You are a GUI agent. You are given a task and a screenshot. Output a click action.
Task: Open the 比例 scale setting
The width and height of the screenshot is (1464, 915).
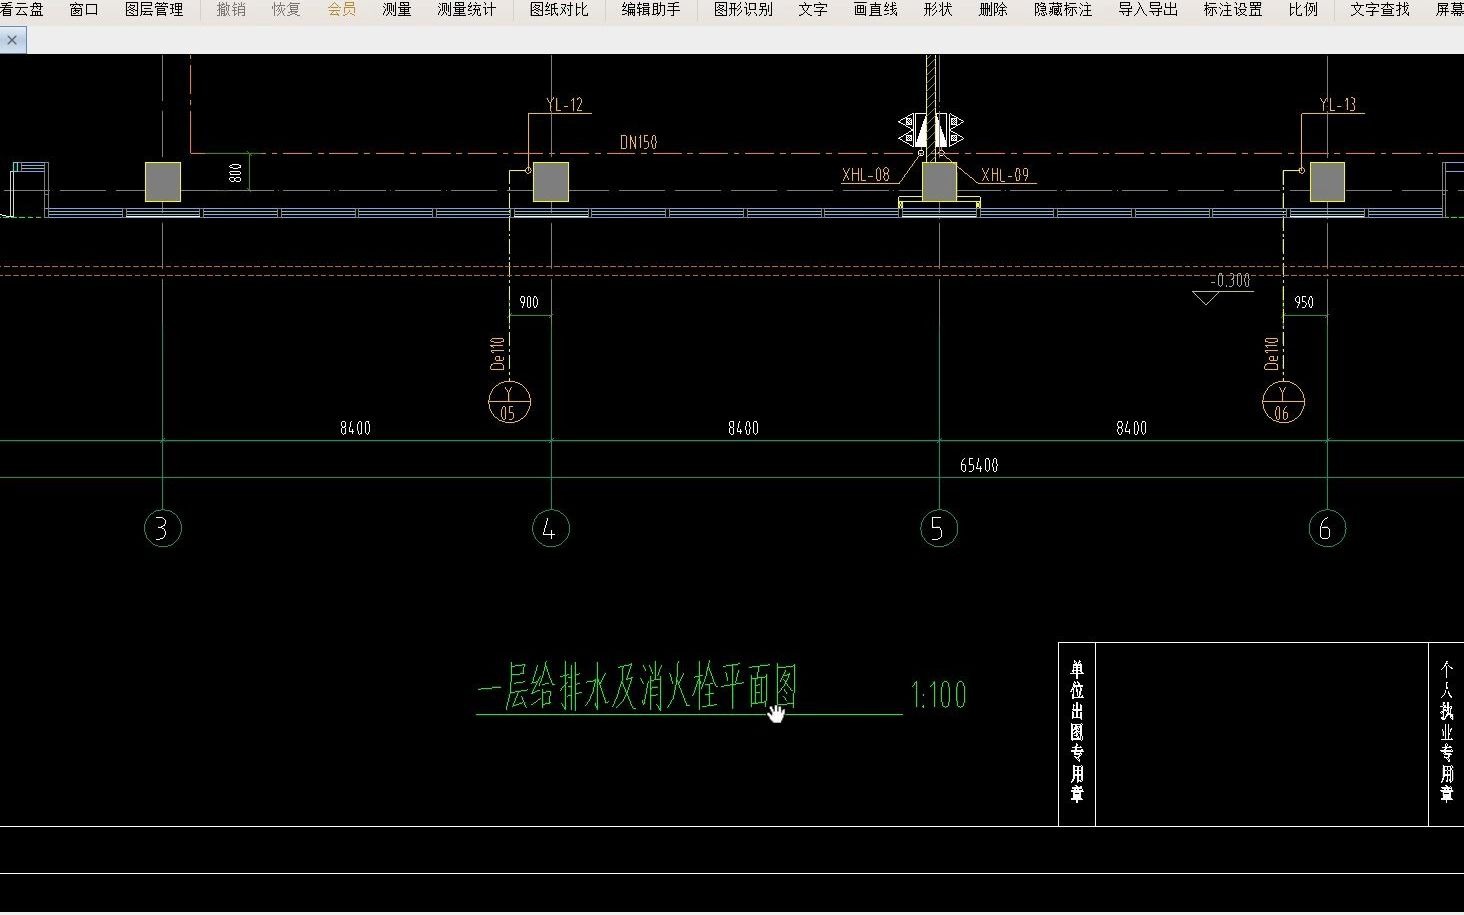click(1303, 10)
